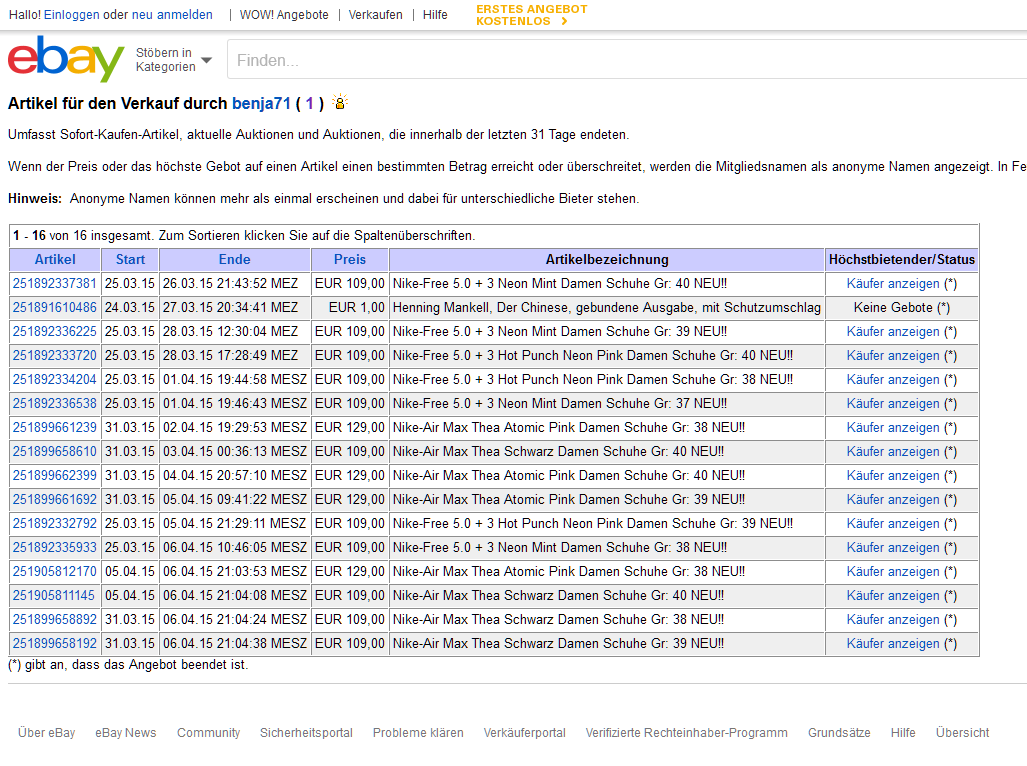The width and height of the screenshot is (1027, 766).
Task: Open item number 251892337381
Action: coord(55,284)
